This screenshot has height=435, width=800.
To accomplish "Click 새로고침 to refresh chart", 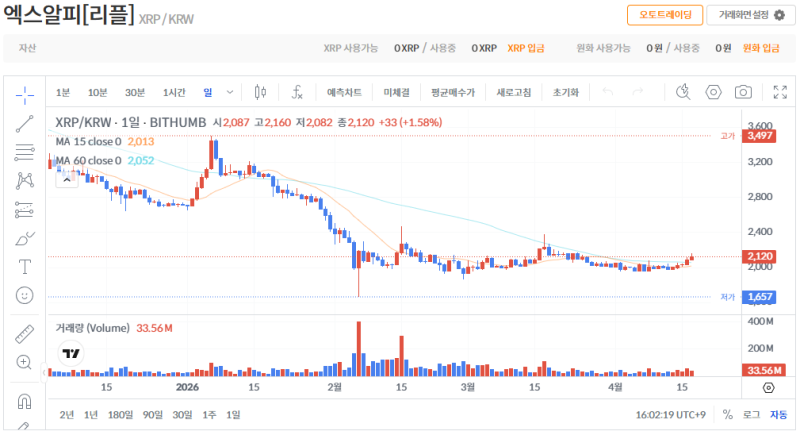I will click(x=514, y=92).
